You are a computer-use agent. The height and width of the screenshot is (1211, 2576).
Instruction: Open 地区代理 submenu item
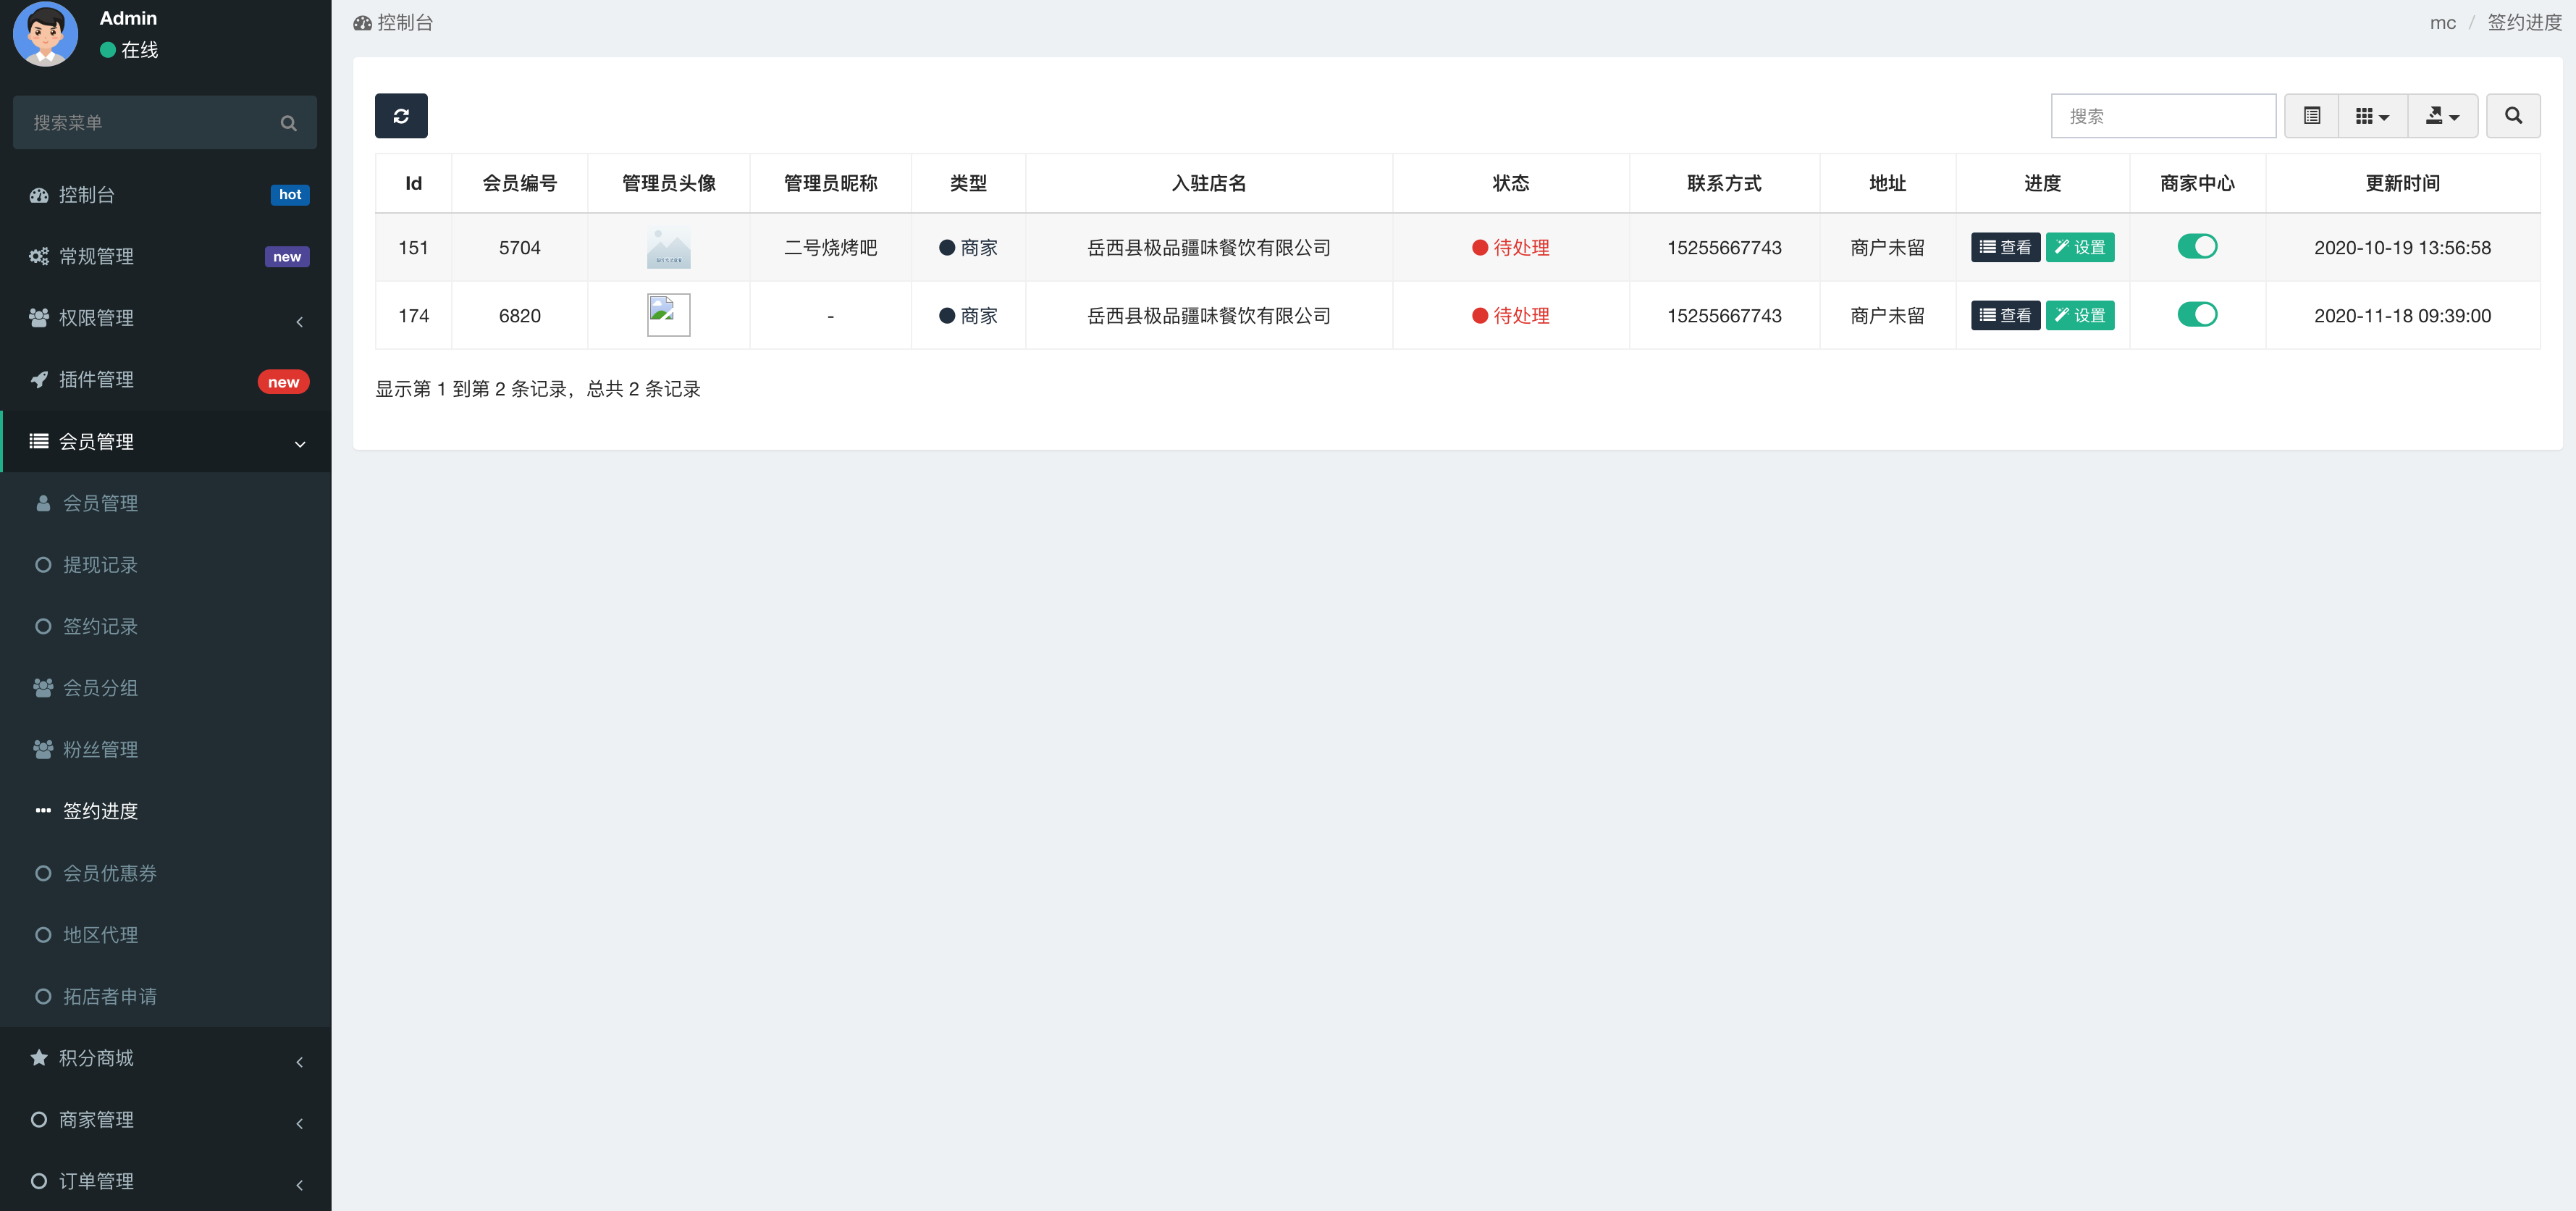pyautogui.click(x=165, y=935)
